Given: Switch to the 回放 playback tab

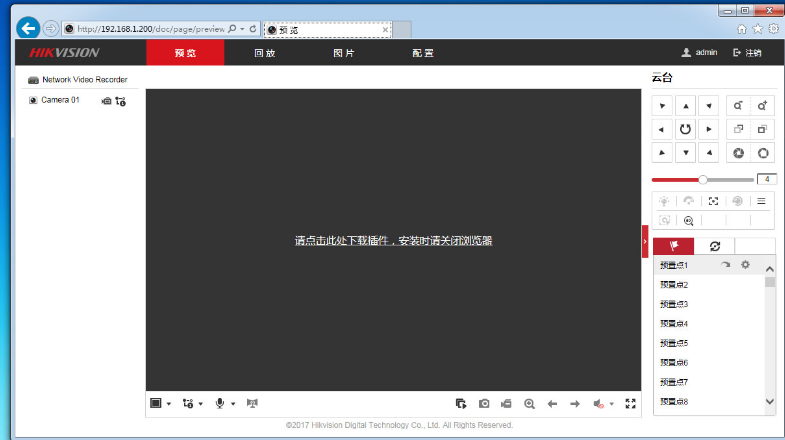Looking at the screenshot, I should (x=264, y=53).
